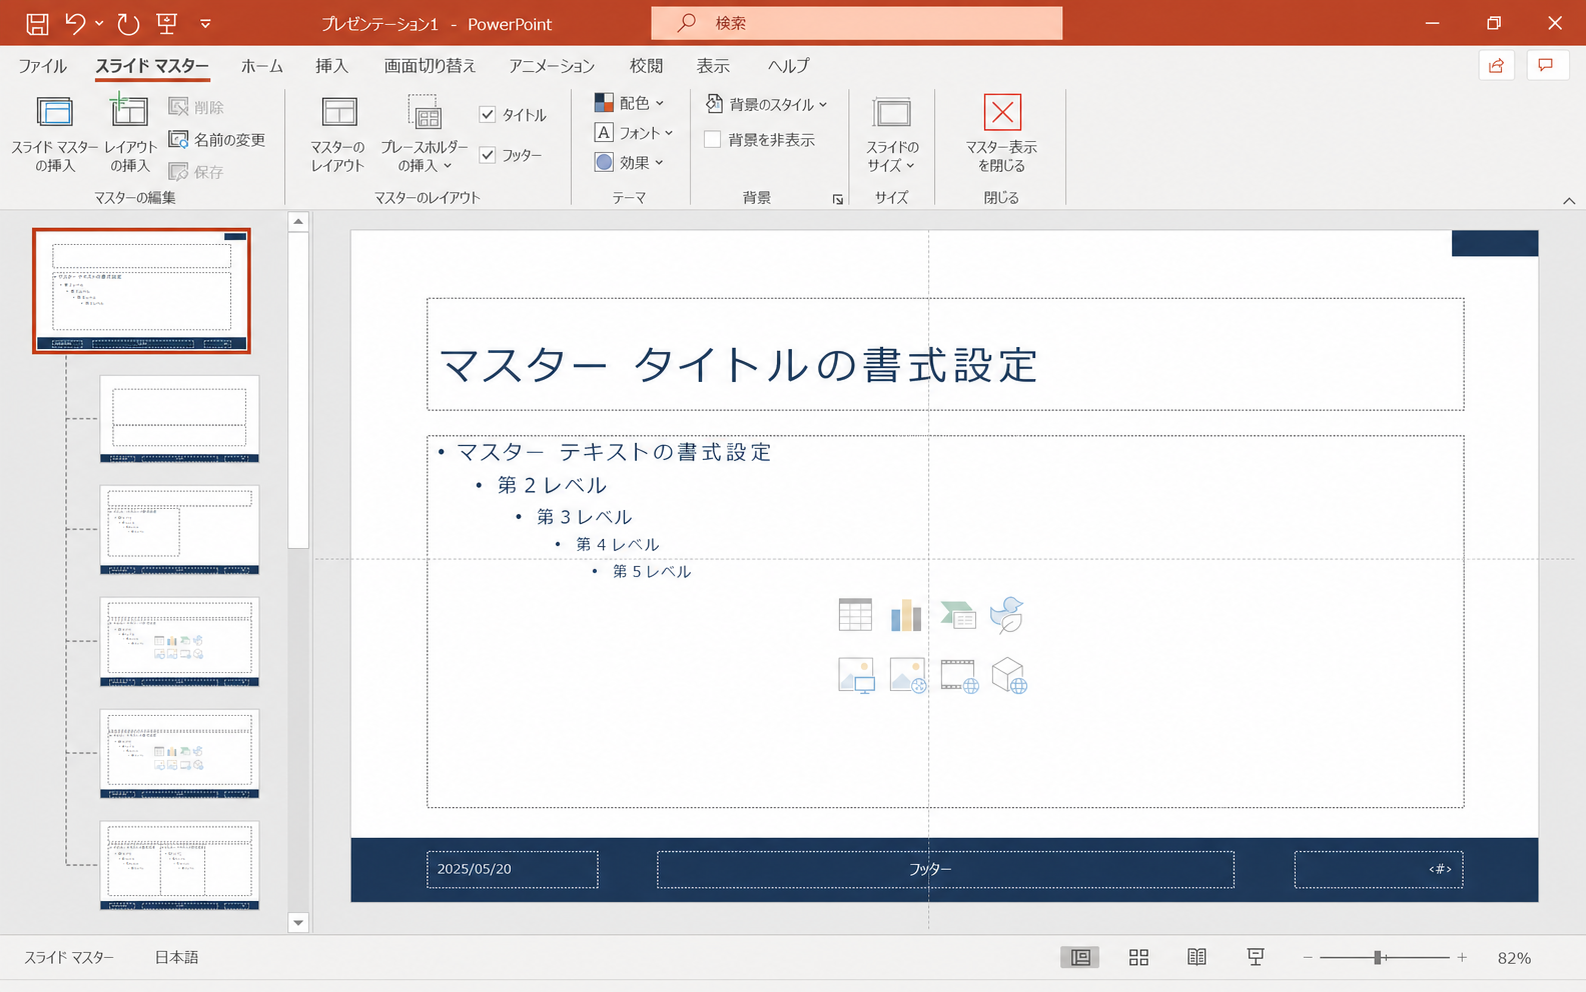Image resolution: width=1586 pixels, height=992 pixels.
Task: Click the zoom slider handle
Action: click(x=1378, y=957)
